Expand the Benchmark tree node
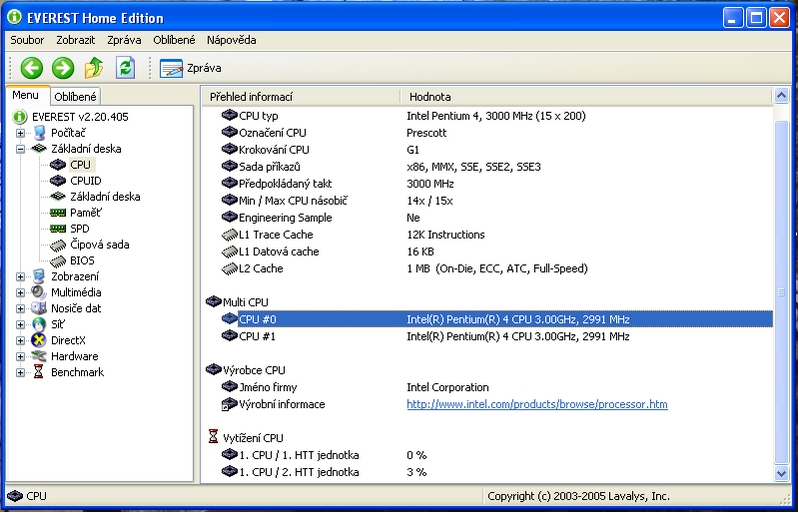 click(x=21, y=373)
